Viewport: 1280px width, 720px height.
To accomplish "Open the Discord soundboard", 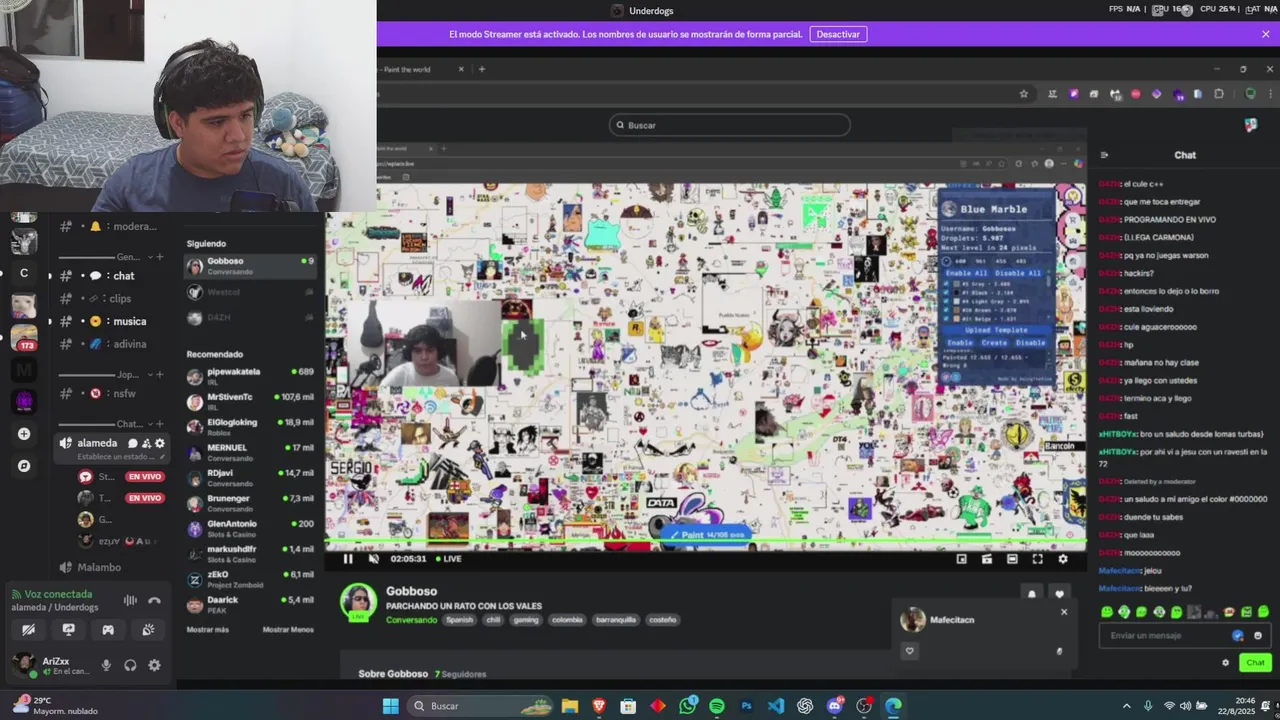I will click(x=148, y=630).
